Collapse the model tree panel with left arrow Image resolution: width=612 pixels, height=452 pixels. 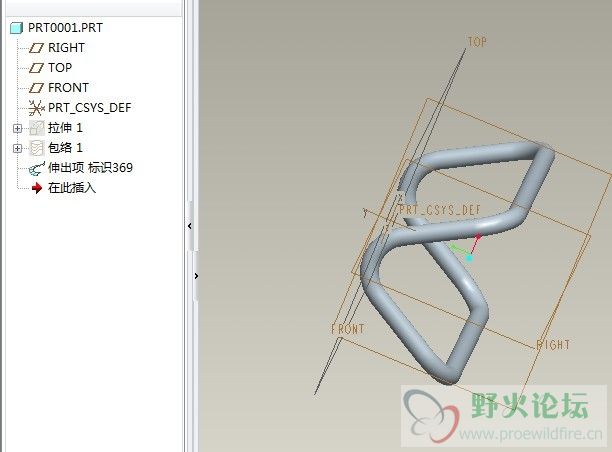(x=190, y=226)
